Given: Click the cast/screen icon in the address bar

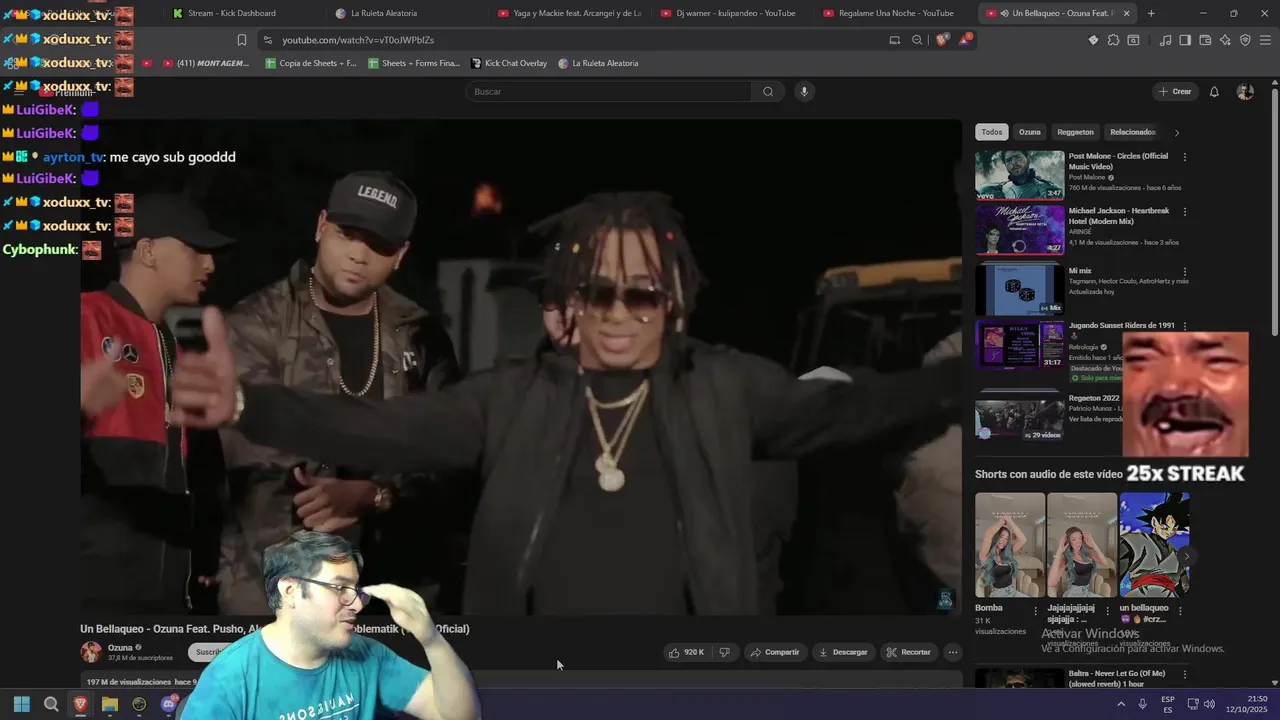Looking at the screenshot, I should (x=895, y=40).
